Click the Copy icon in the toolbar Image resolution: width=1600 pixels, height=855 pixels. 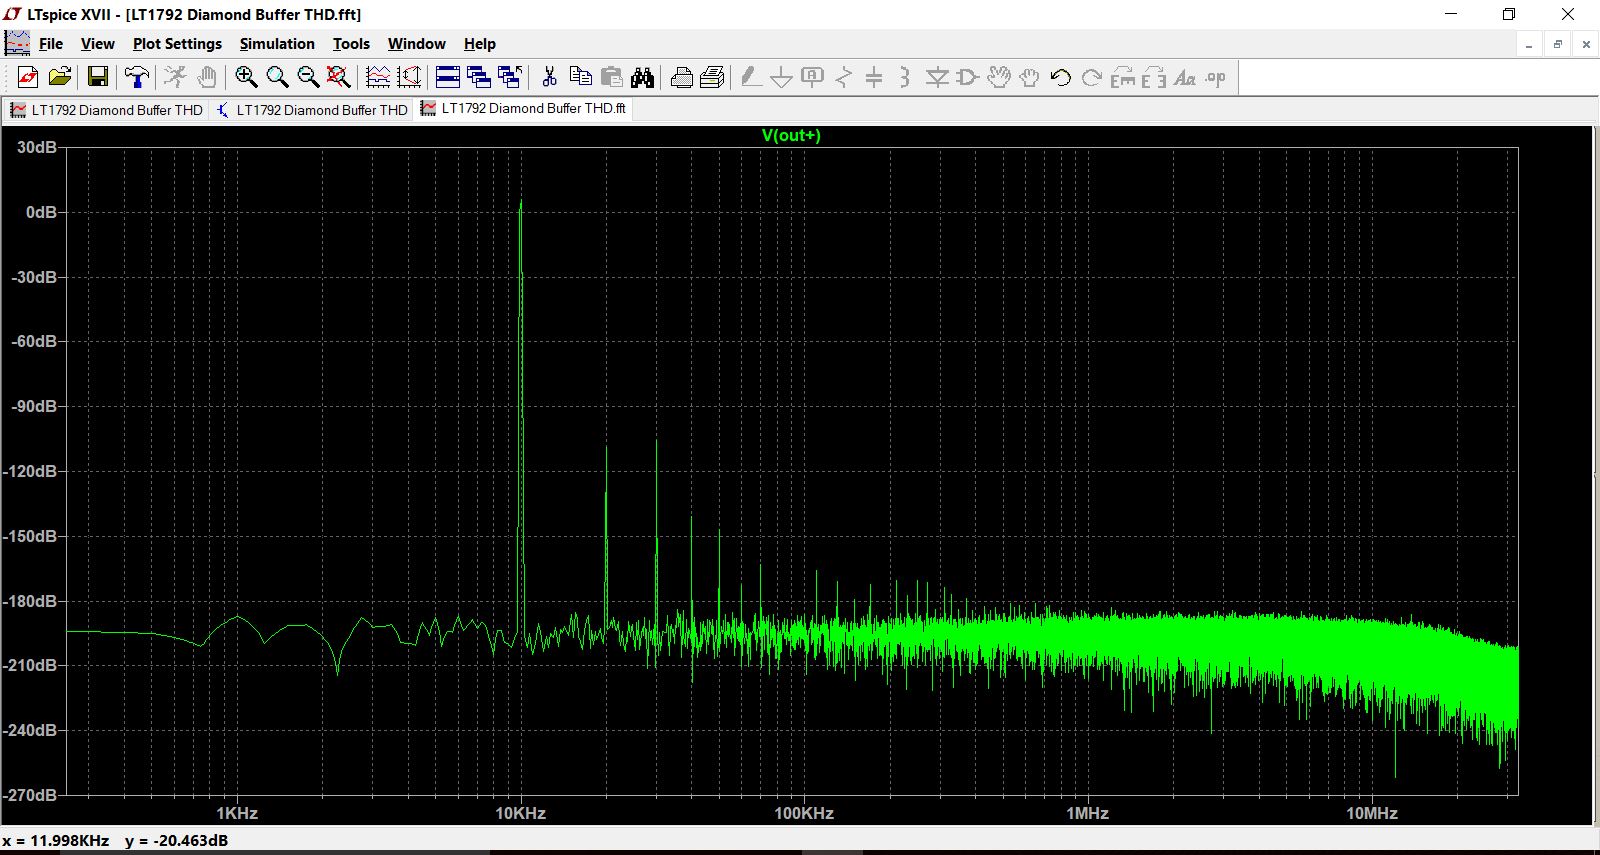(x=580, y=77)
